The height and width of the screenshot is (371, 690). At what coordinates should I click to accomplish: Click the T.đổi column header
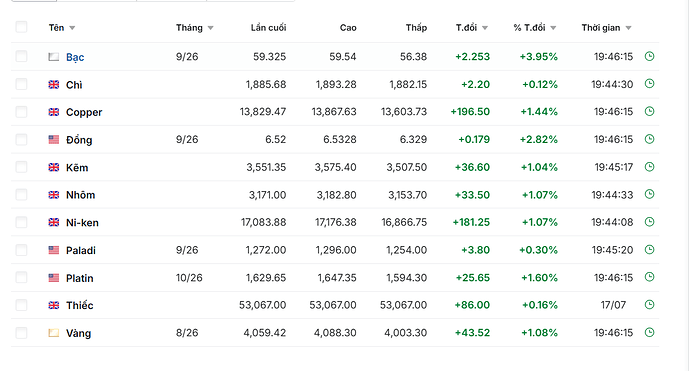[466, 28]
